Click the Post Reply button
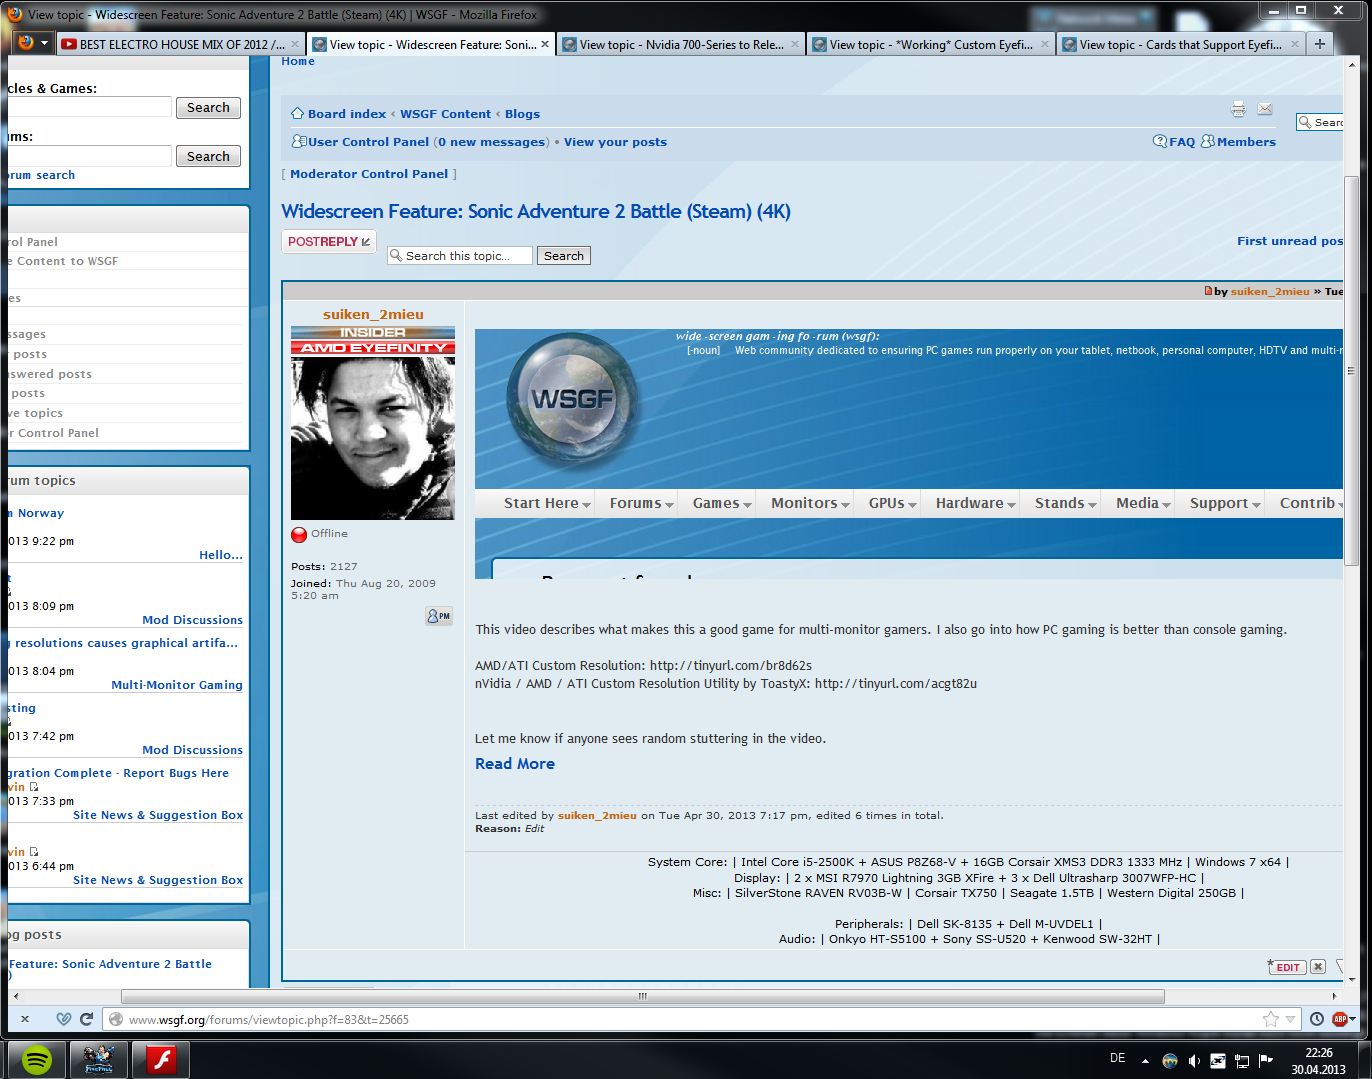 click(329, 241)
